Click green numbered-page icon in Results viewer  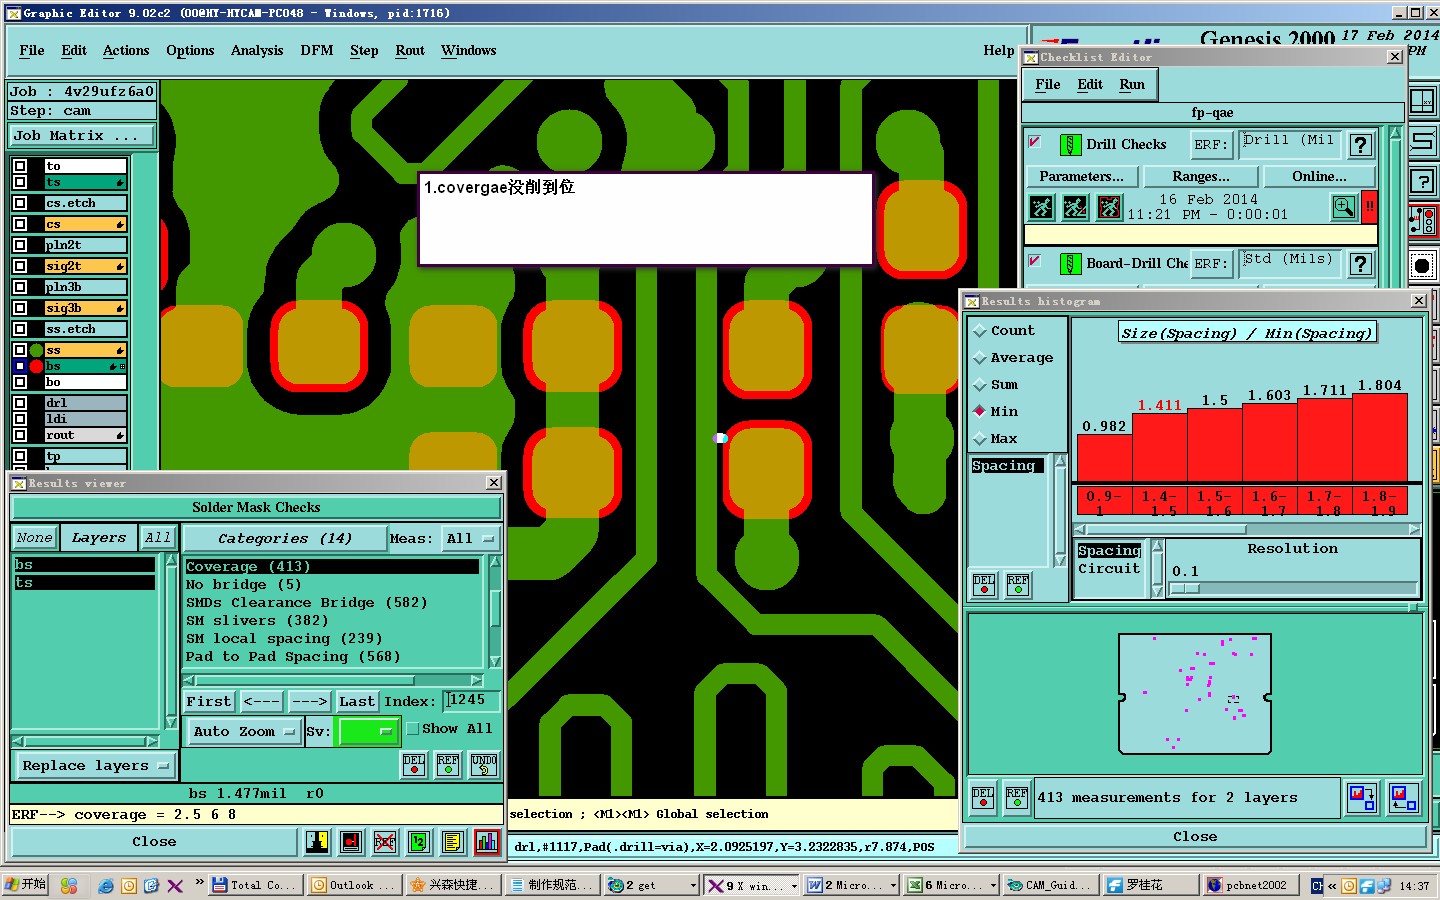click(x=419, y=842)
